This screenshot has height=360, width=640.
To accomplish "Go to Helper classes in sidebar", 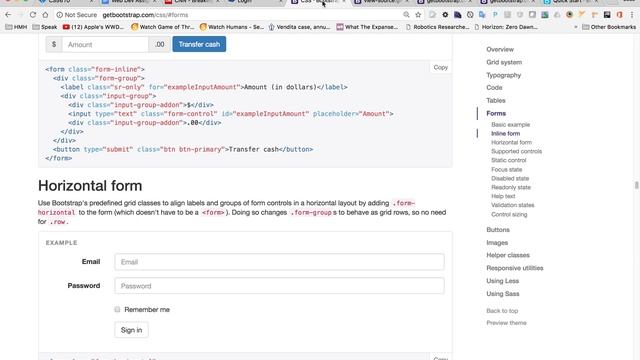I will click(x=508, y=255).
